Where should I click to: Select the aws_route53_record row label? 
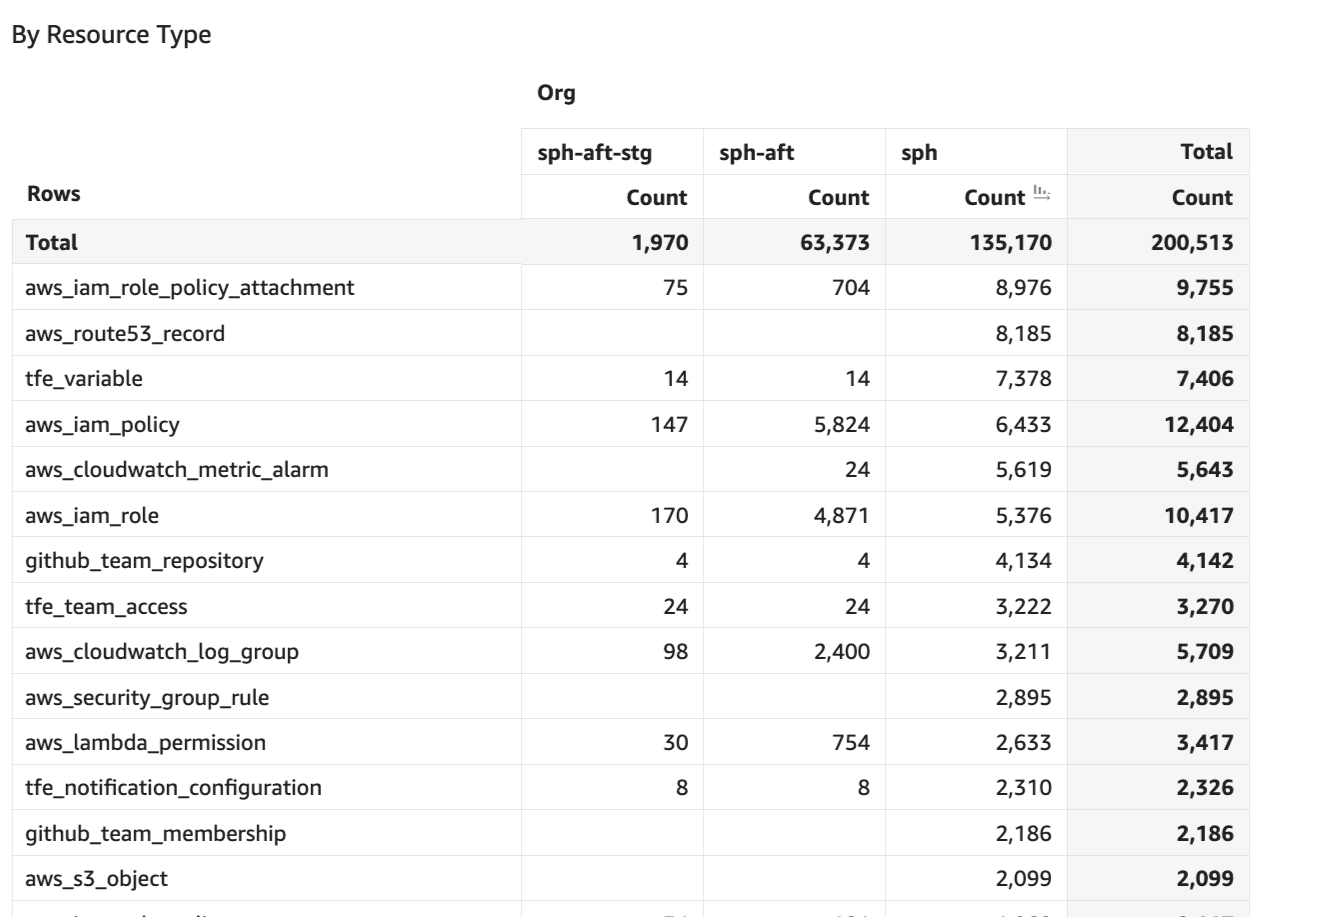125,334
